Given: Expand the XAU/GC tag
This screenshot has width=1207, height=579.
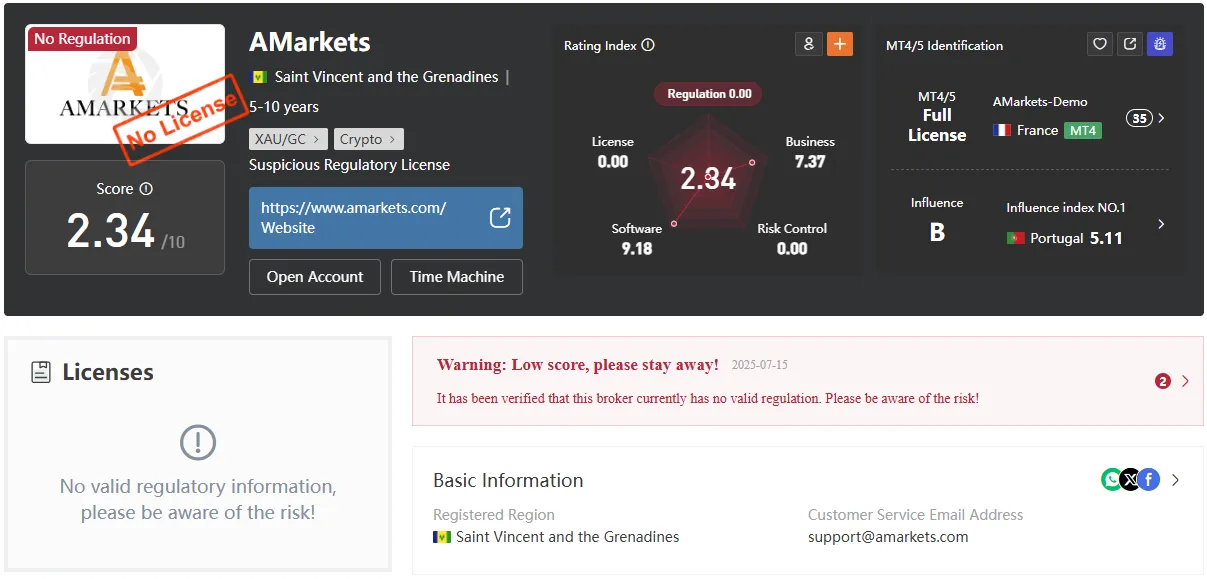Looking at the screenshot, I should pyautogui.click(x=288, y=139).
